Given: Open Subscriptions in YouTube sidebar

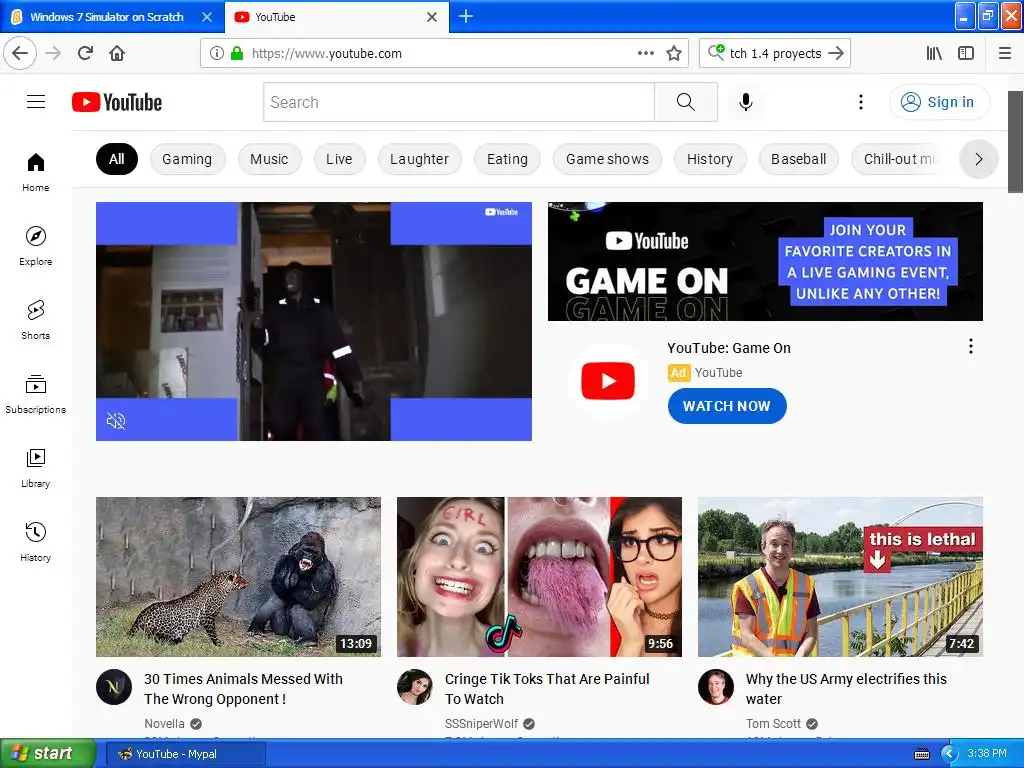Looking at the screenshot, I should click(35, 394).
